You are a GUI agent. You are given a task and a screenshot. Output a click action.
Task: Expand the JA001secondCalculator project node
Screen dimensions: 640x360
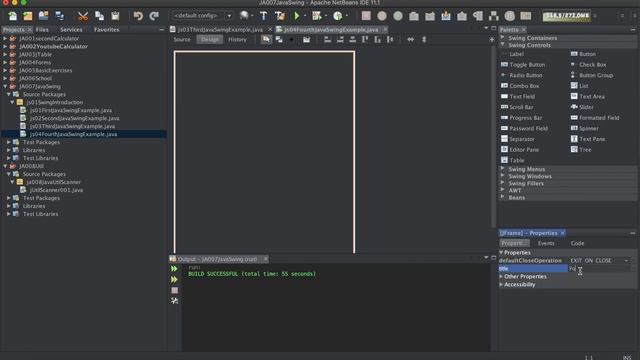[x=5, y=38]
